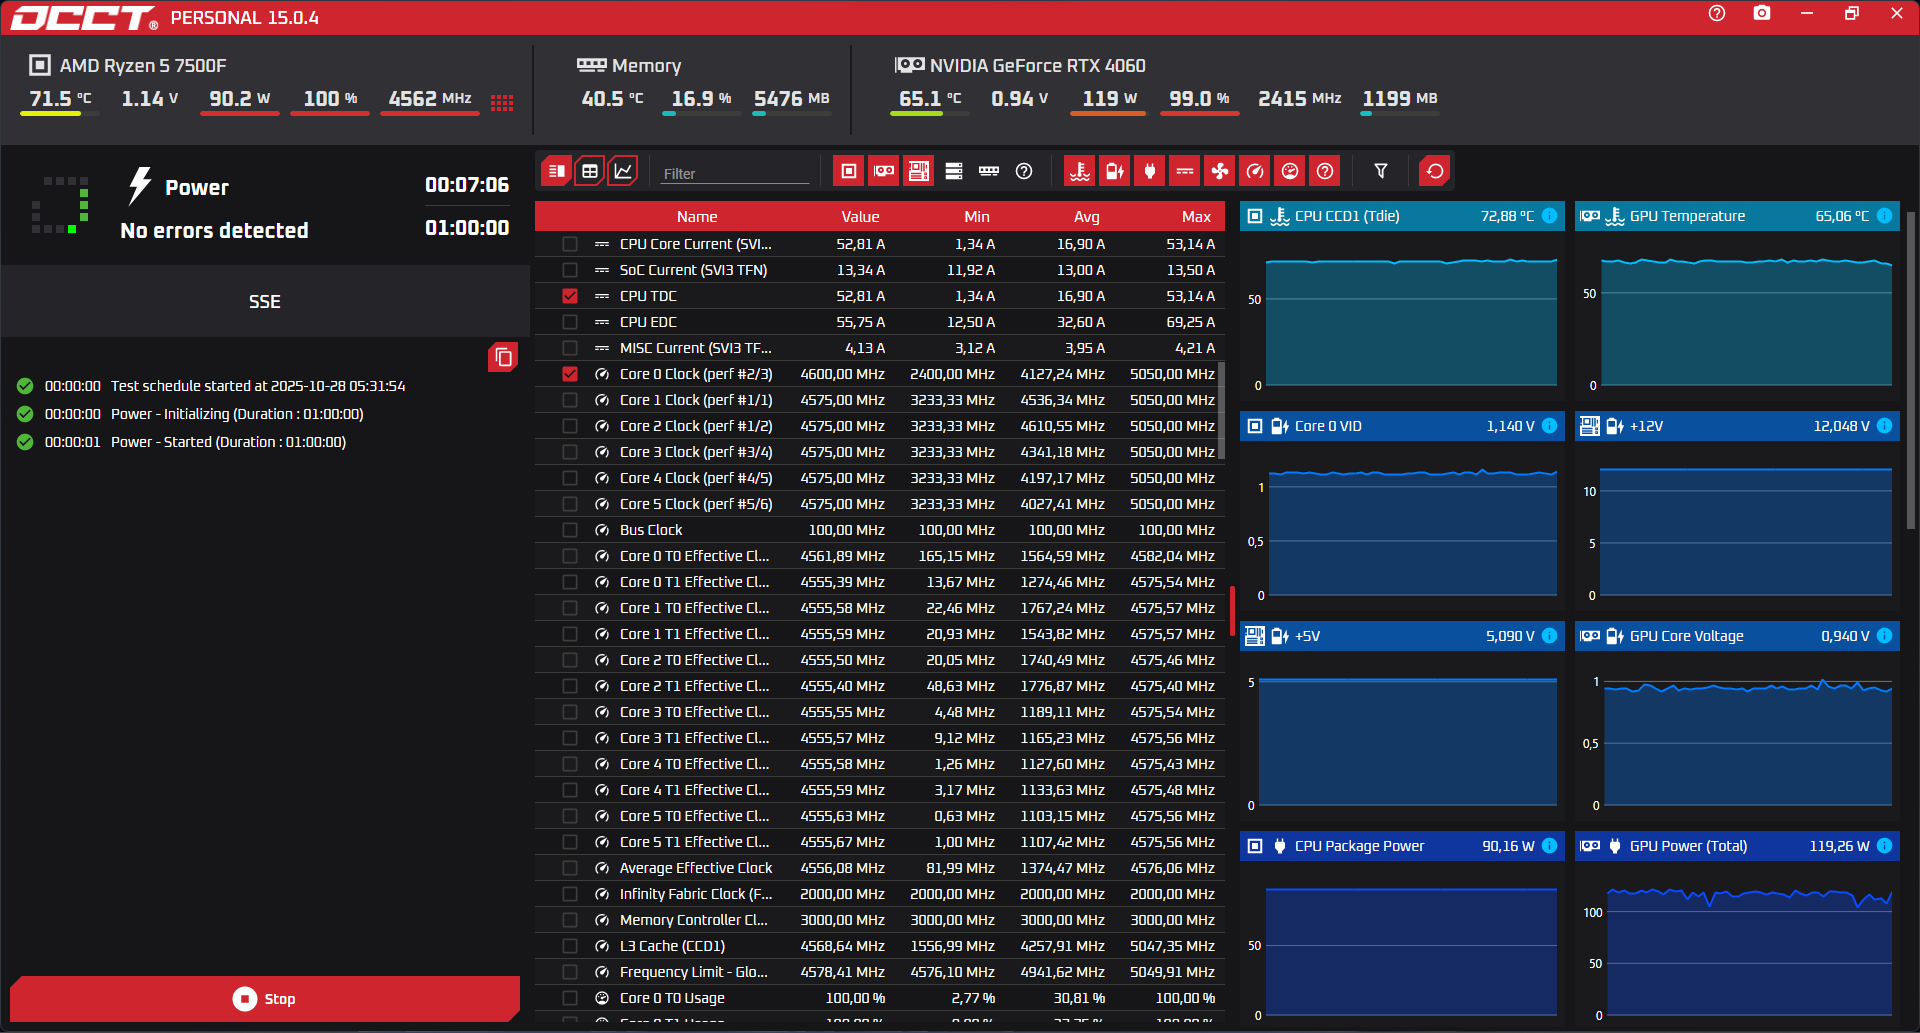Expand per-core grid beside CPU clock
Image resolution: width=1920 pixels, height=1033 pixels.
pyautogui.click(x=502, y=102)
